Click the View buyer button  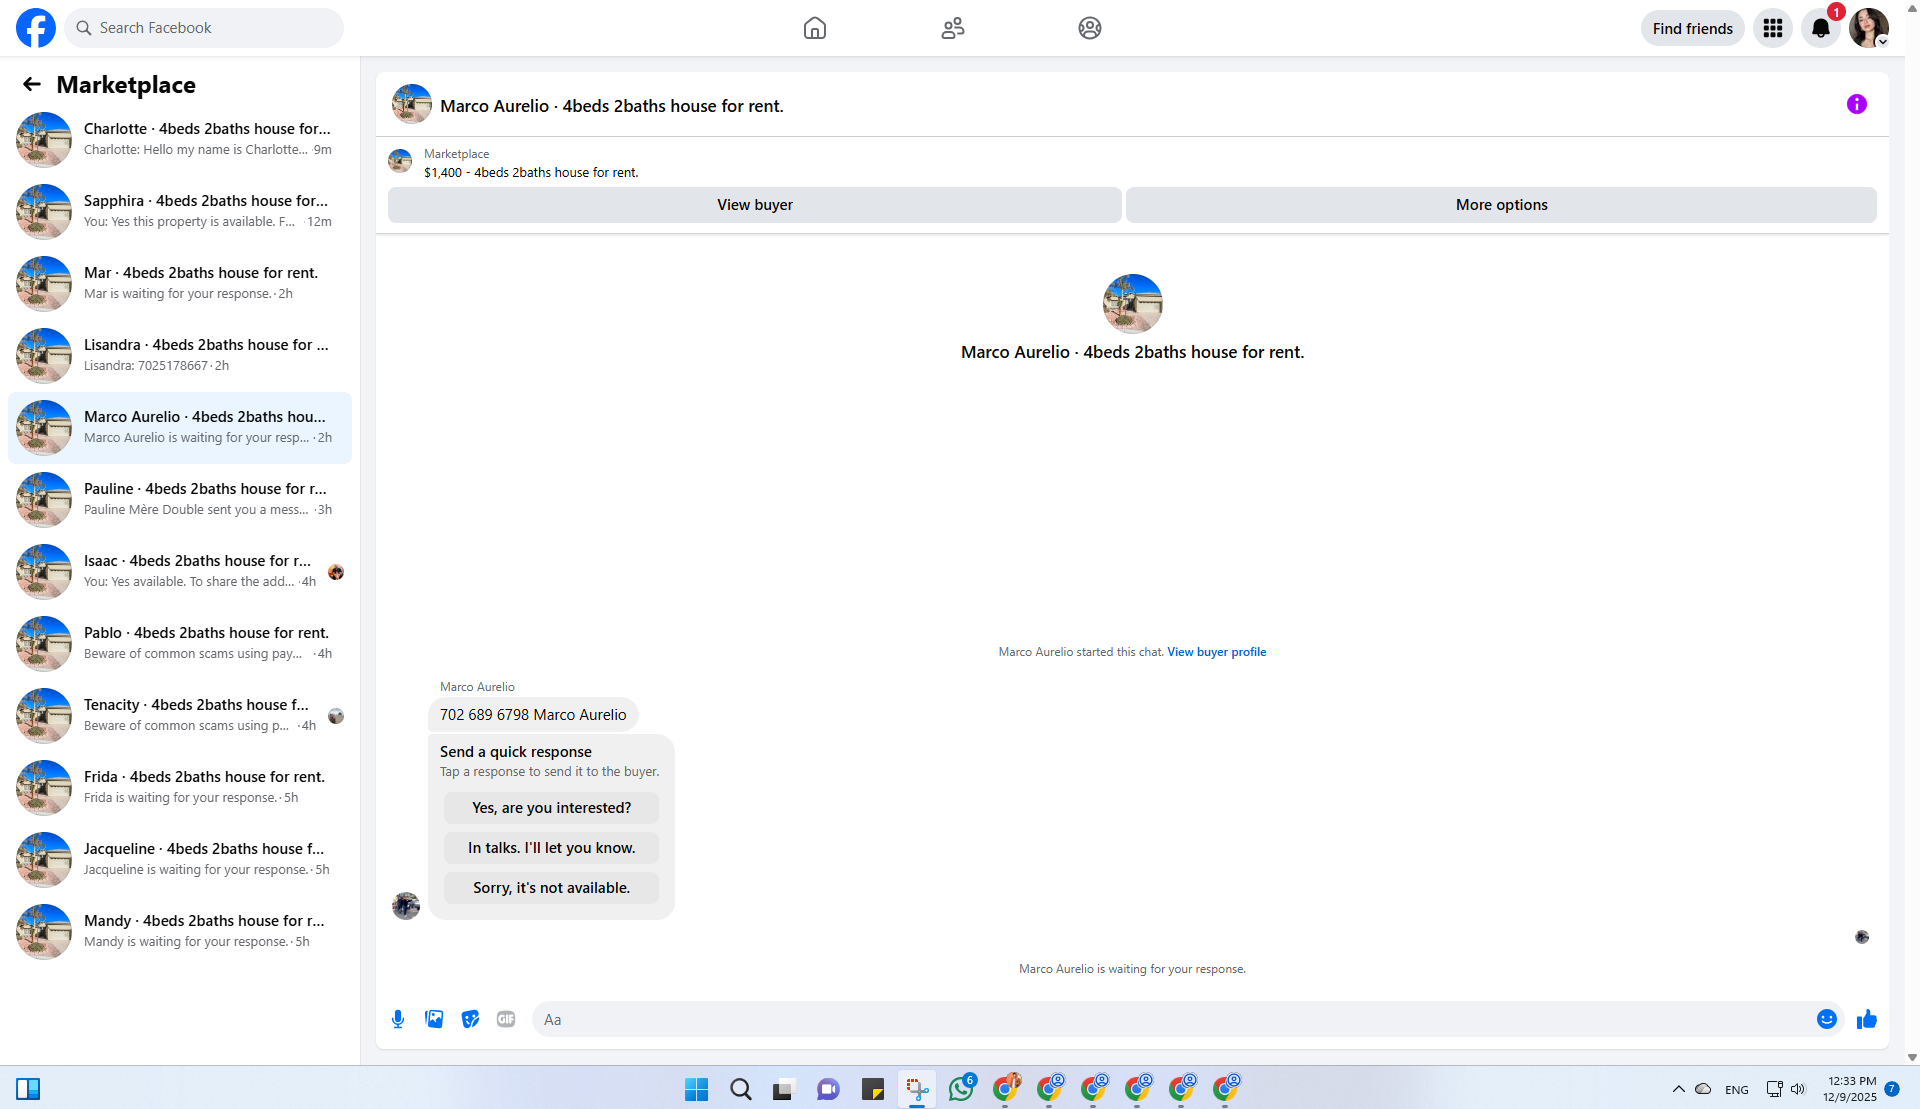tap(755, 205)
